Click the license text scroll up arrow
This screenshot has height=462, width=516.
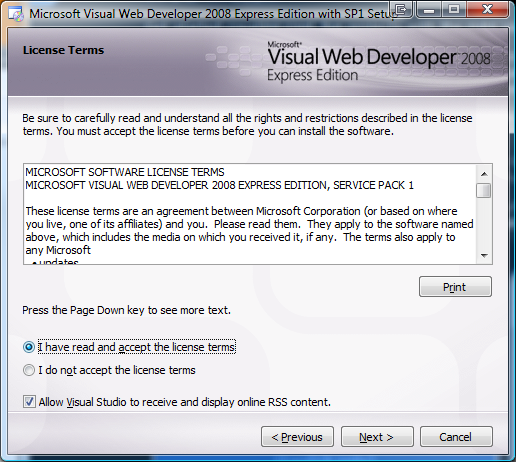tap(484, 174)
